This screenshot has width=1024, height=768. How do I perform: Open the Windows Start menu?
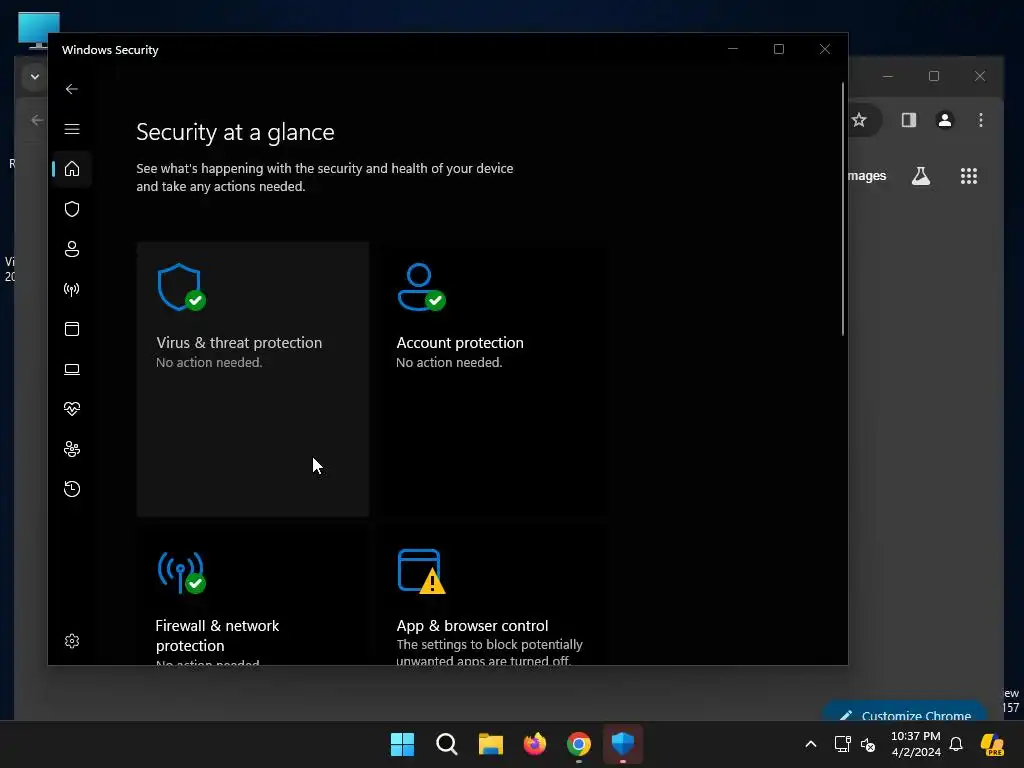pyautogui.click(x=402, y=744)
